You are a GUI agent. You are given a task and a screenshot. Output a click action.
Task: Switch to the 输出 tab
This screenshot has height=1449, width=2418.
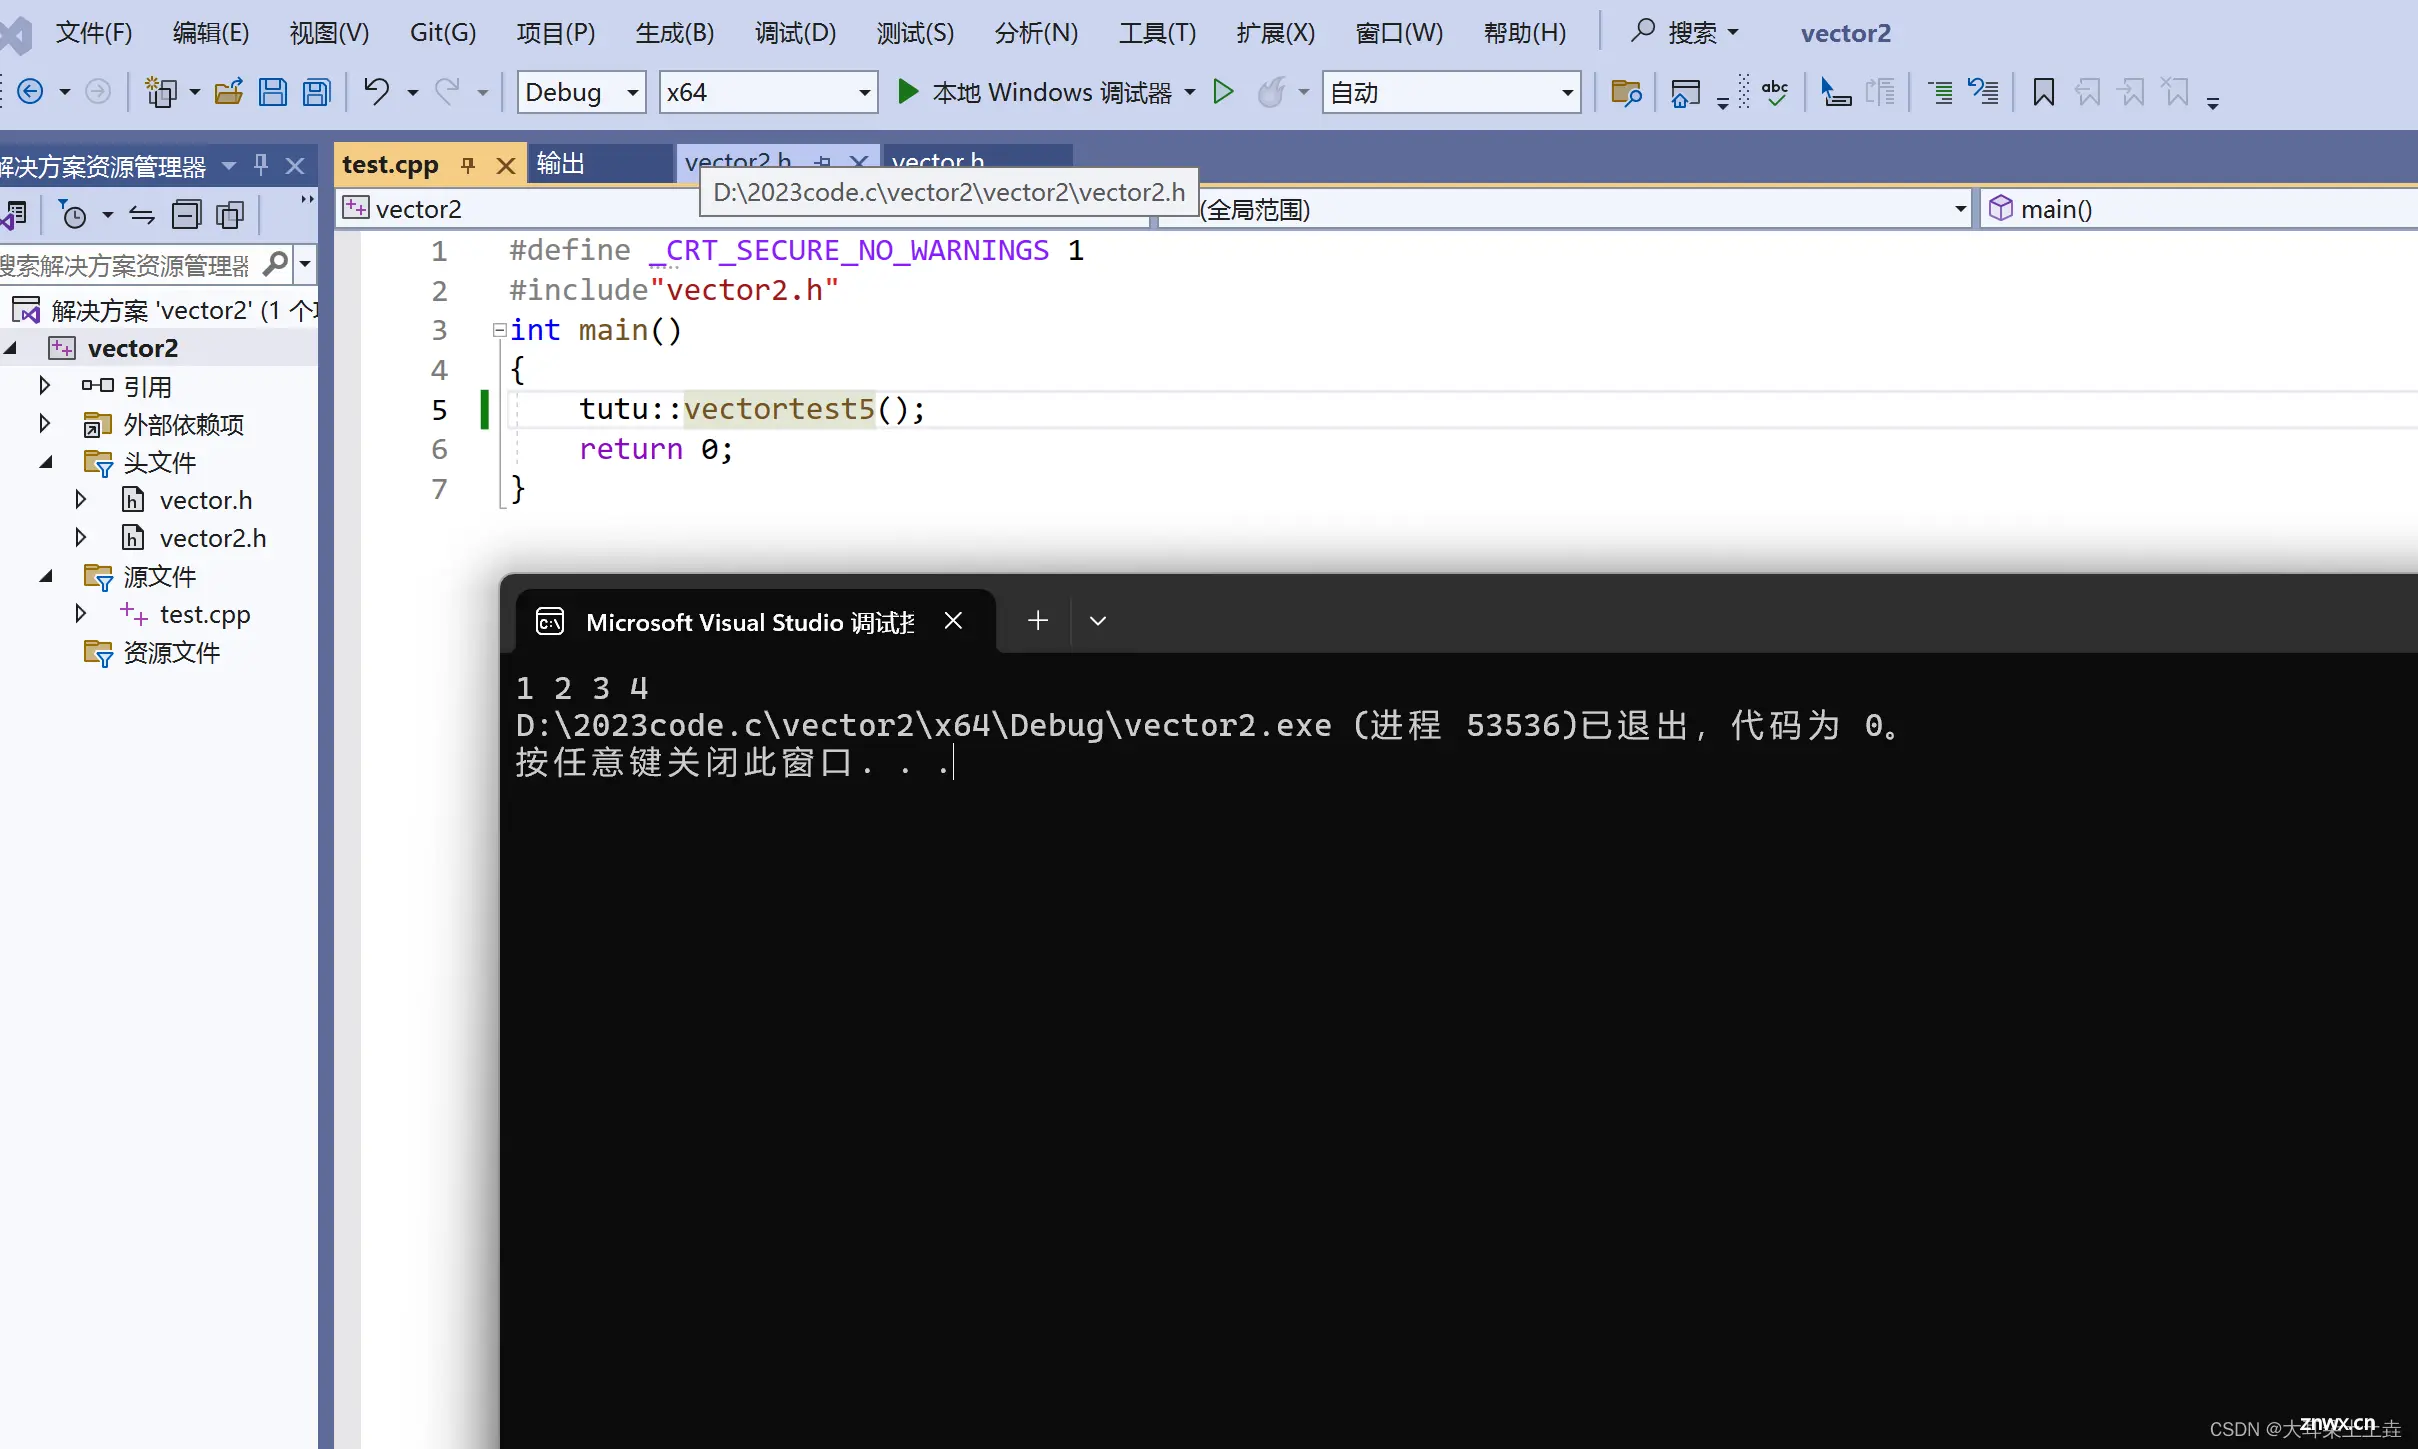tap(600, 164)
